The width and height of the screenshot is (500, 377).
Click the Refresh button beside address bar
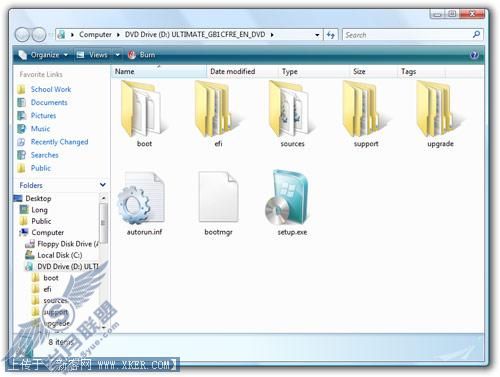click(x=331, y=35)
